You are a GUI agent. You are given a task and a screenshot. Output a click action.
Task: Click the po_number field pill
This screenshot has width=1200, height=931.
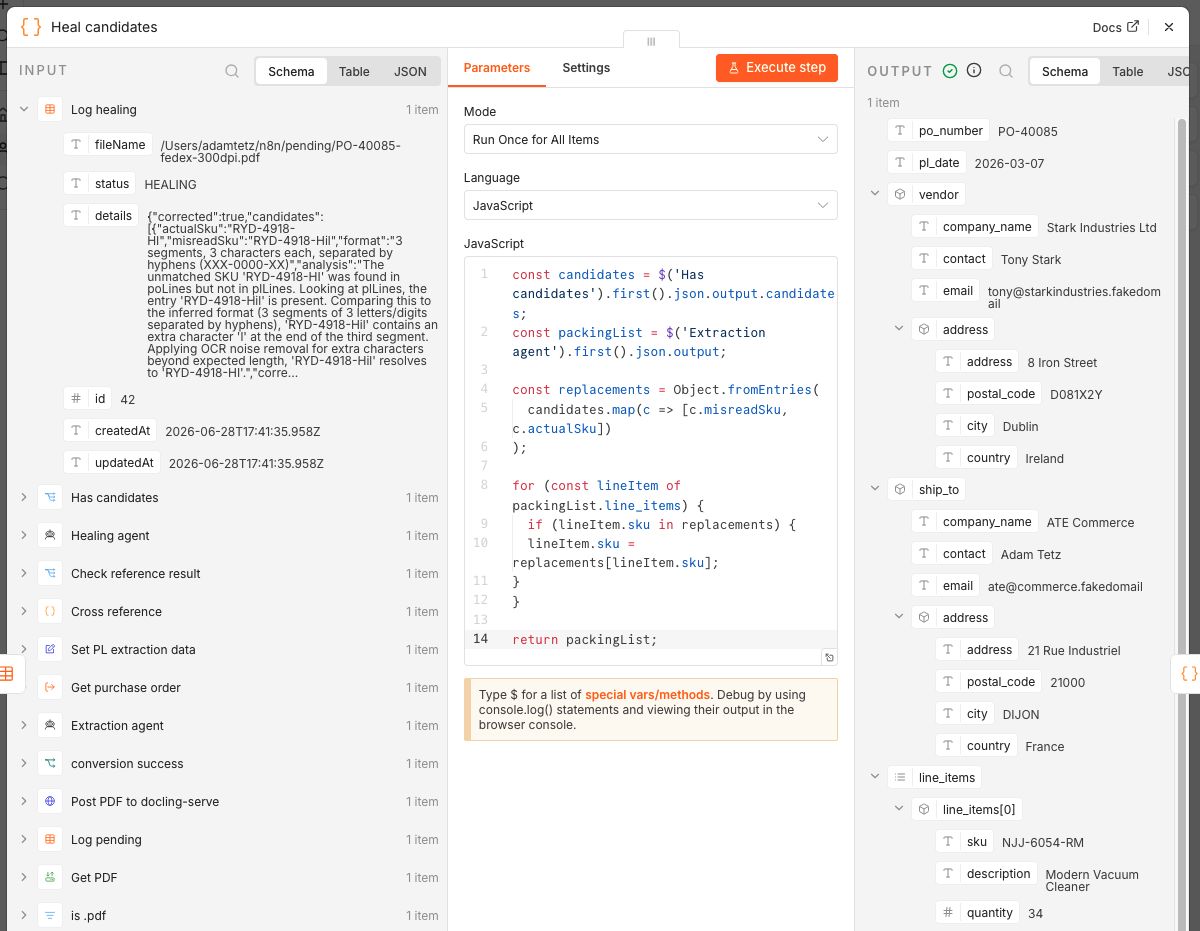[939, 131]
